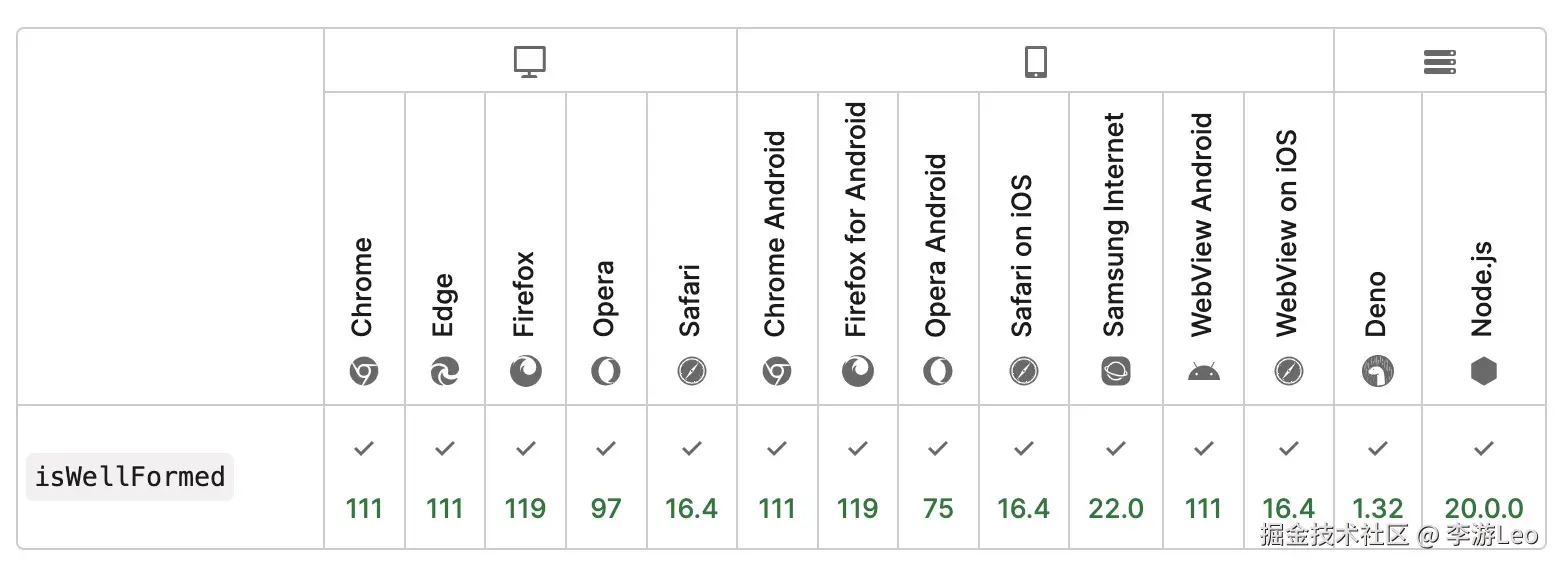Click the Deno 1.32 version cell

[x=1377, y=508]
